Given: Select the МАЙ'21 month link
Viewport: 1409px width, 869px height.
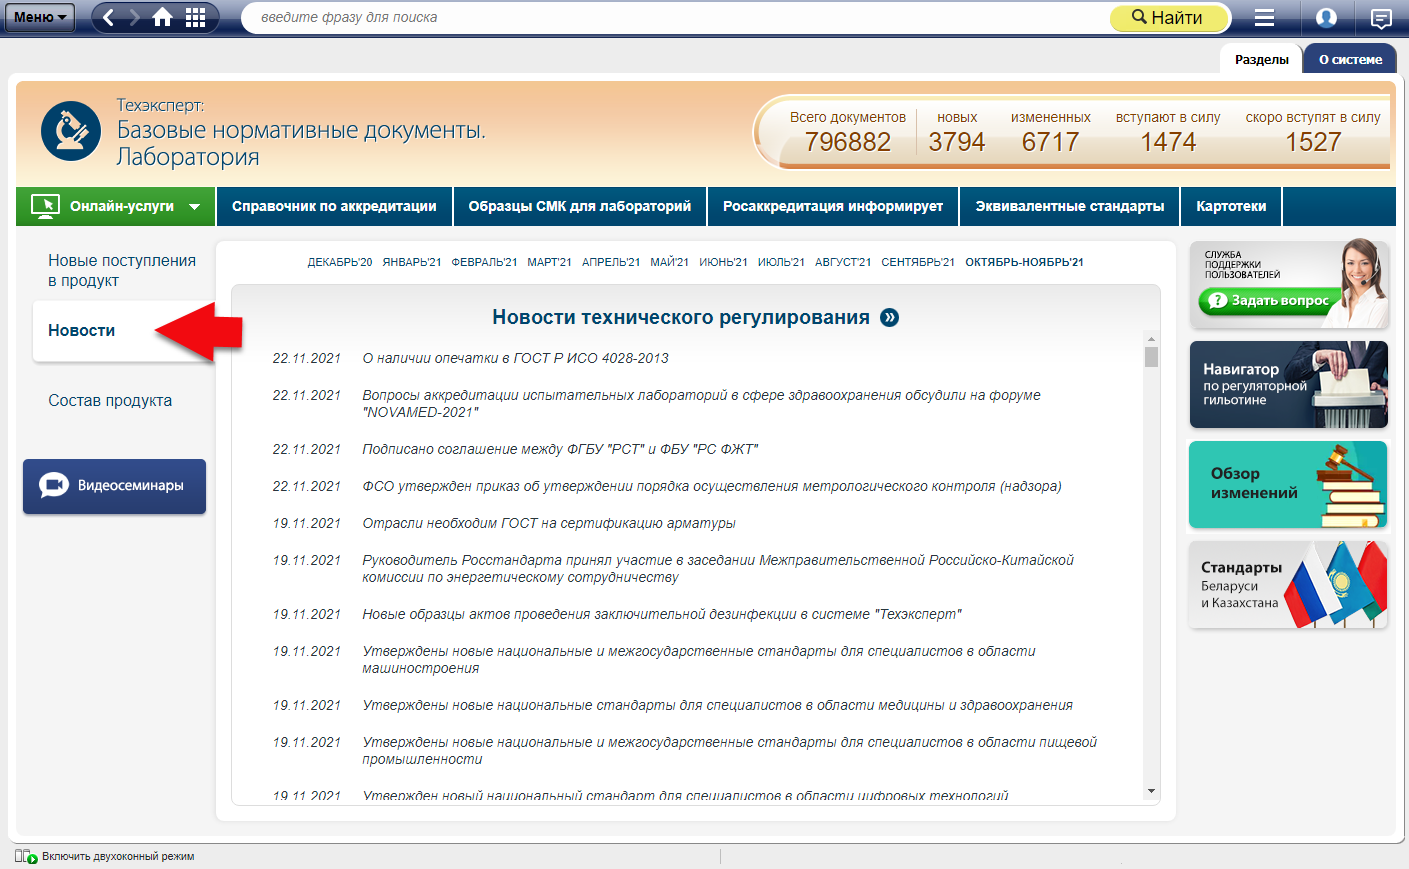Looking at the screenshot, I should point(669,262).
